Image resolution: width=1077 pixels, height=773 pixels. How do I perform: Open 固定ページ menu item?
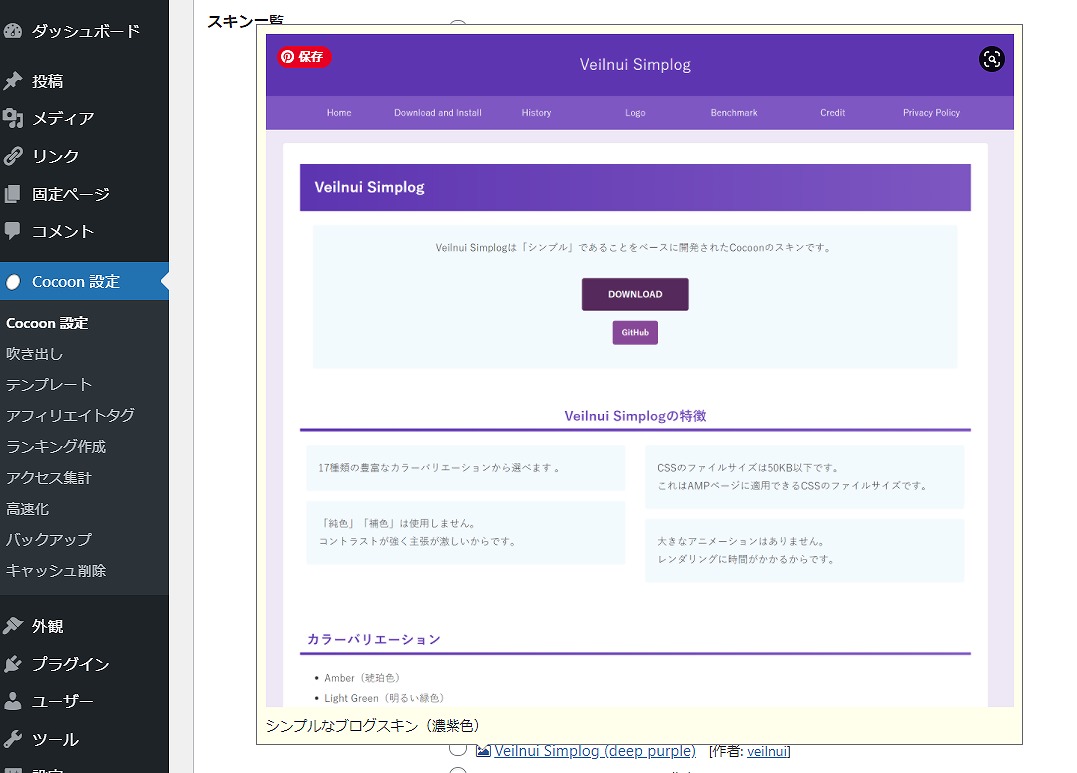tap(71, 194)
